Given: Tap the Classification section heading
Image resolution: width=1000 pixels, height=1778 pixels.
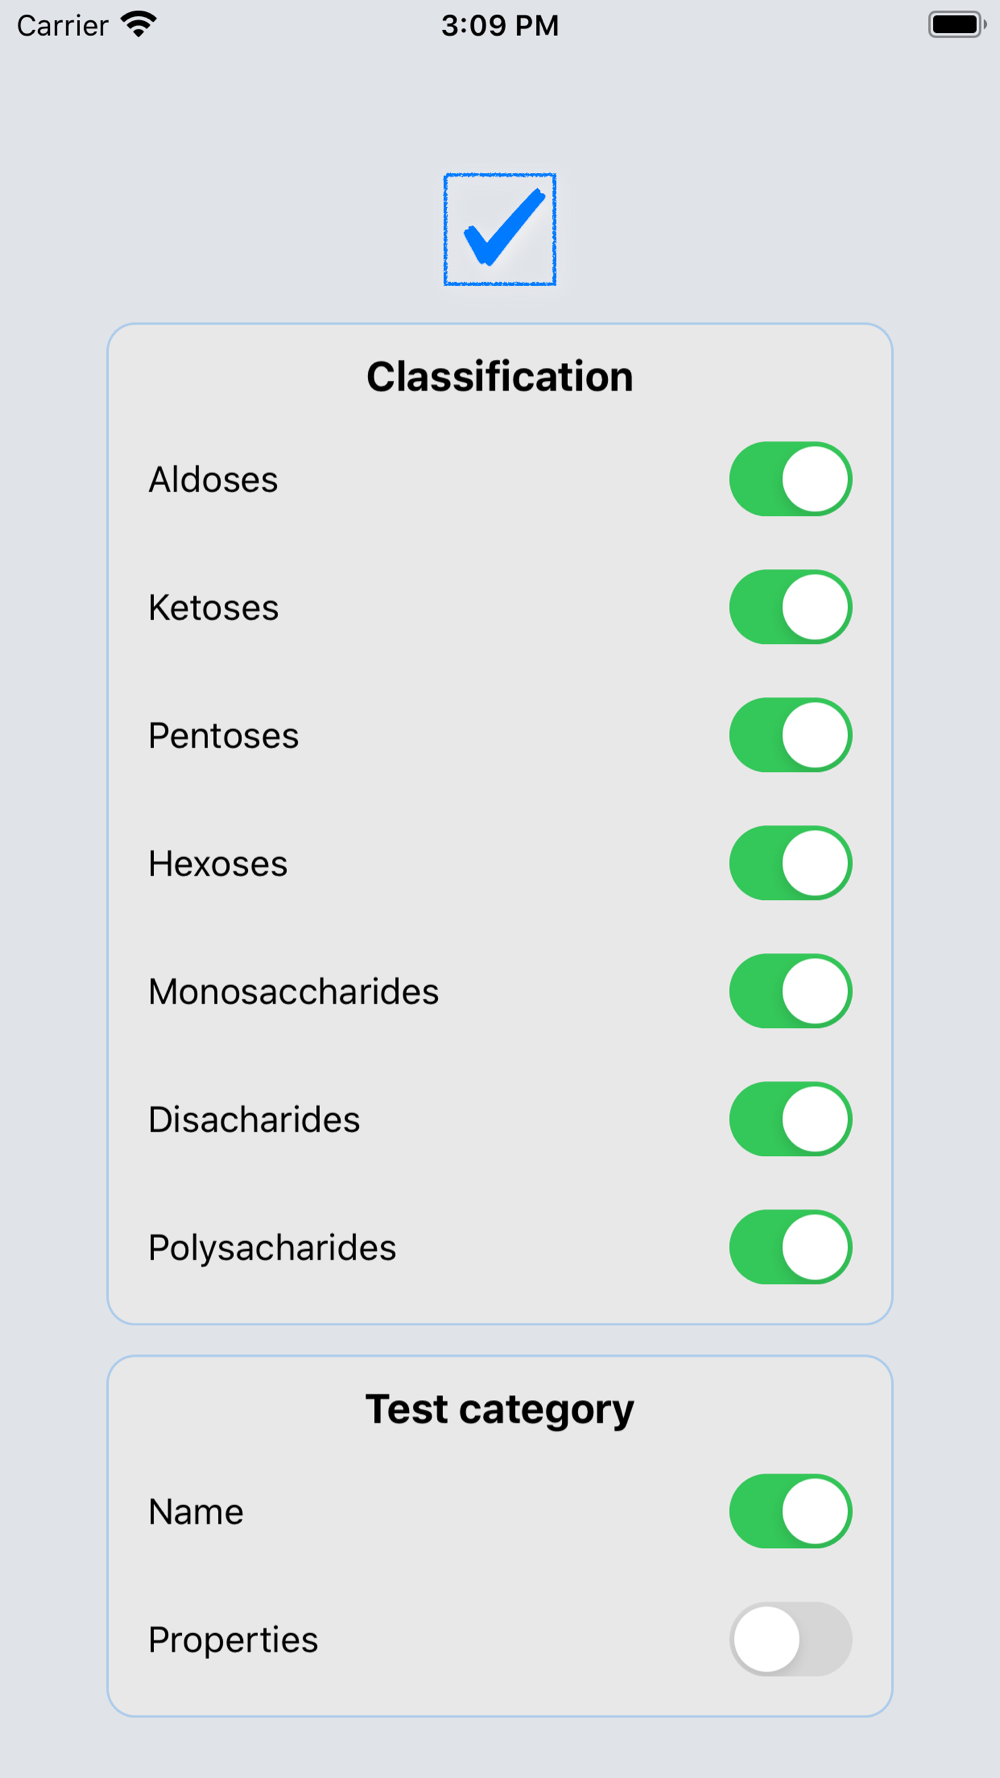Looking at the screenshot, I should click(x=500, y=377).
